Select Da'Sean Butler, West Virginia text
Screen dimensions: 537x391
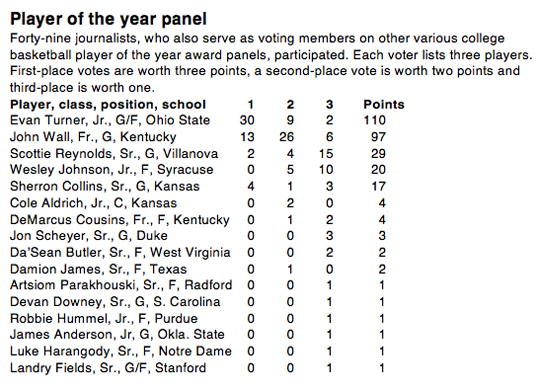point(120,252)
